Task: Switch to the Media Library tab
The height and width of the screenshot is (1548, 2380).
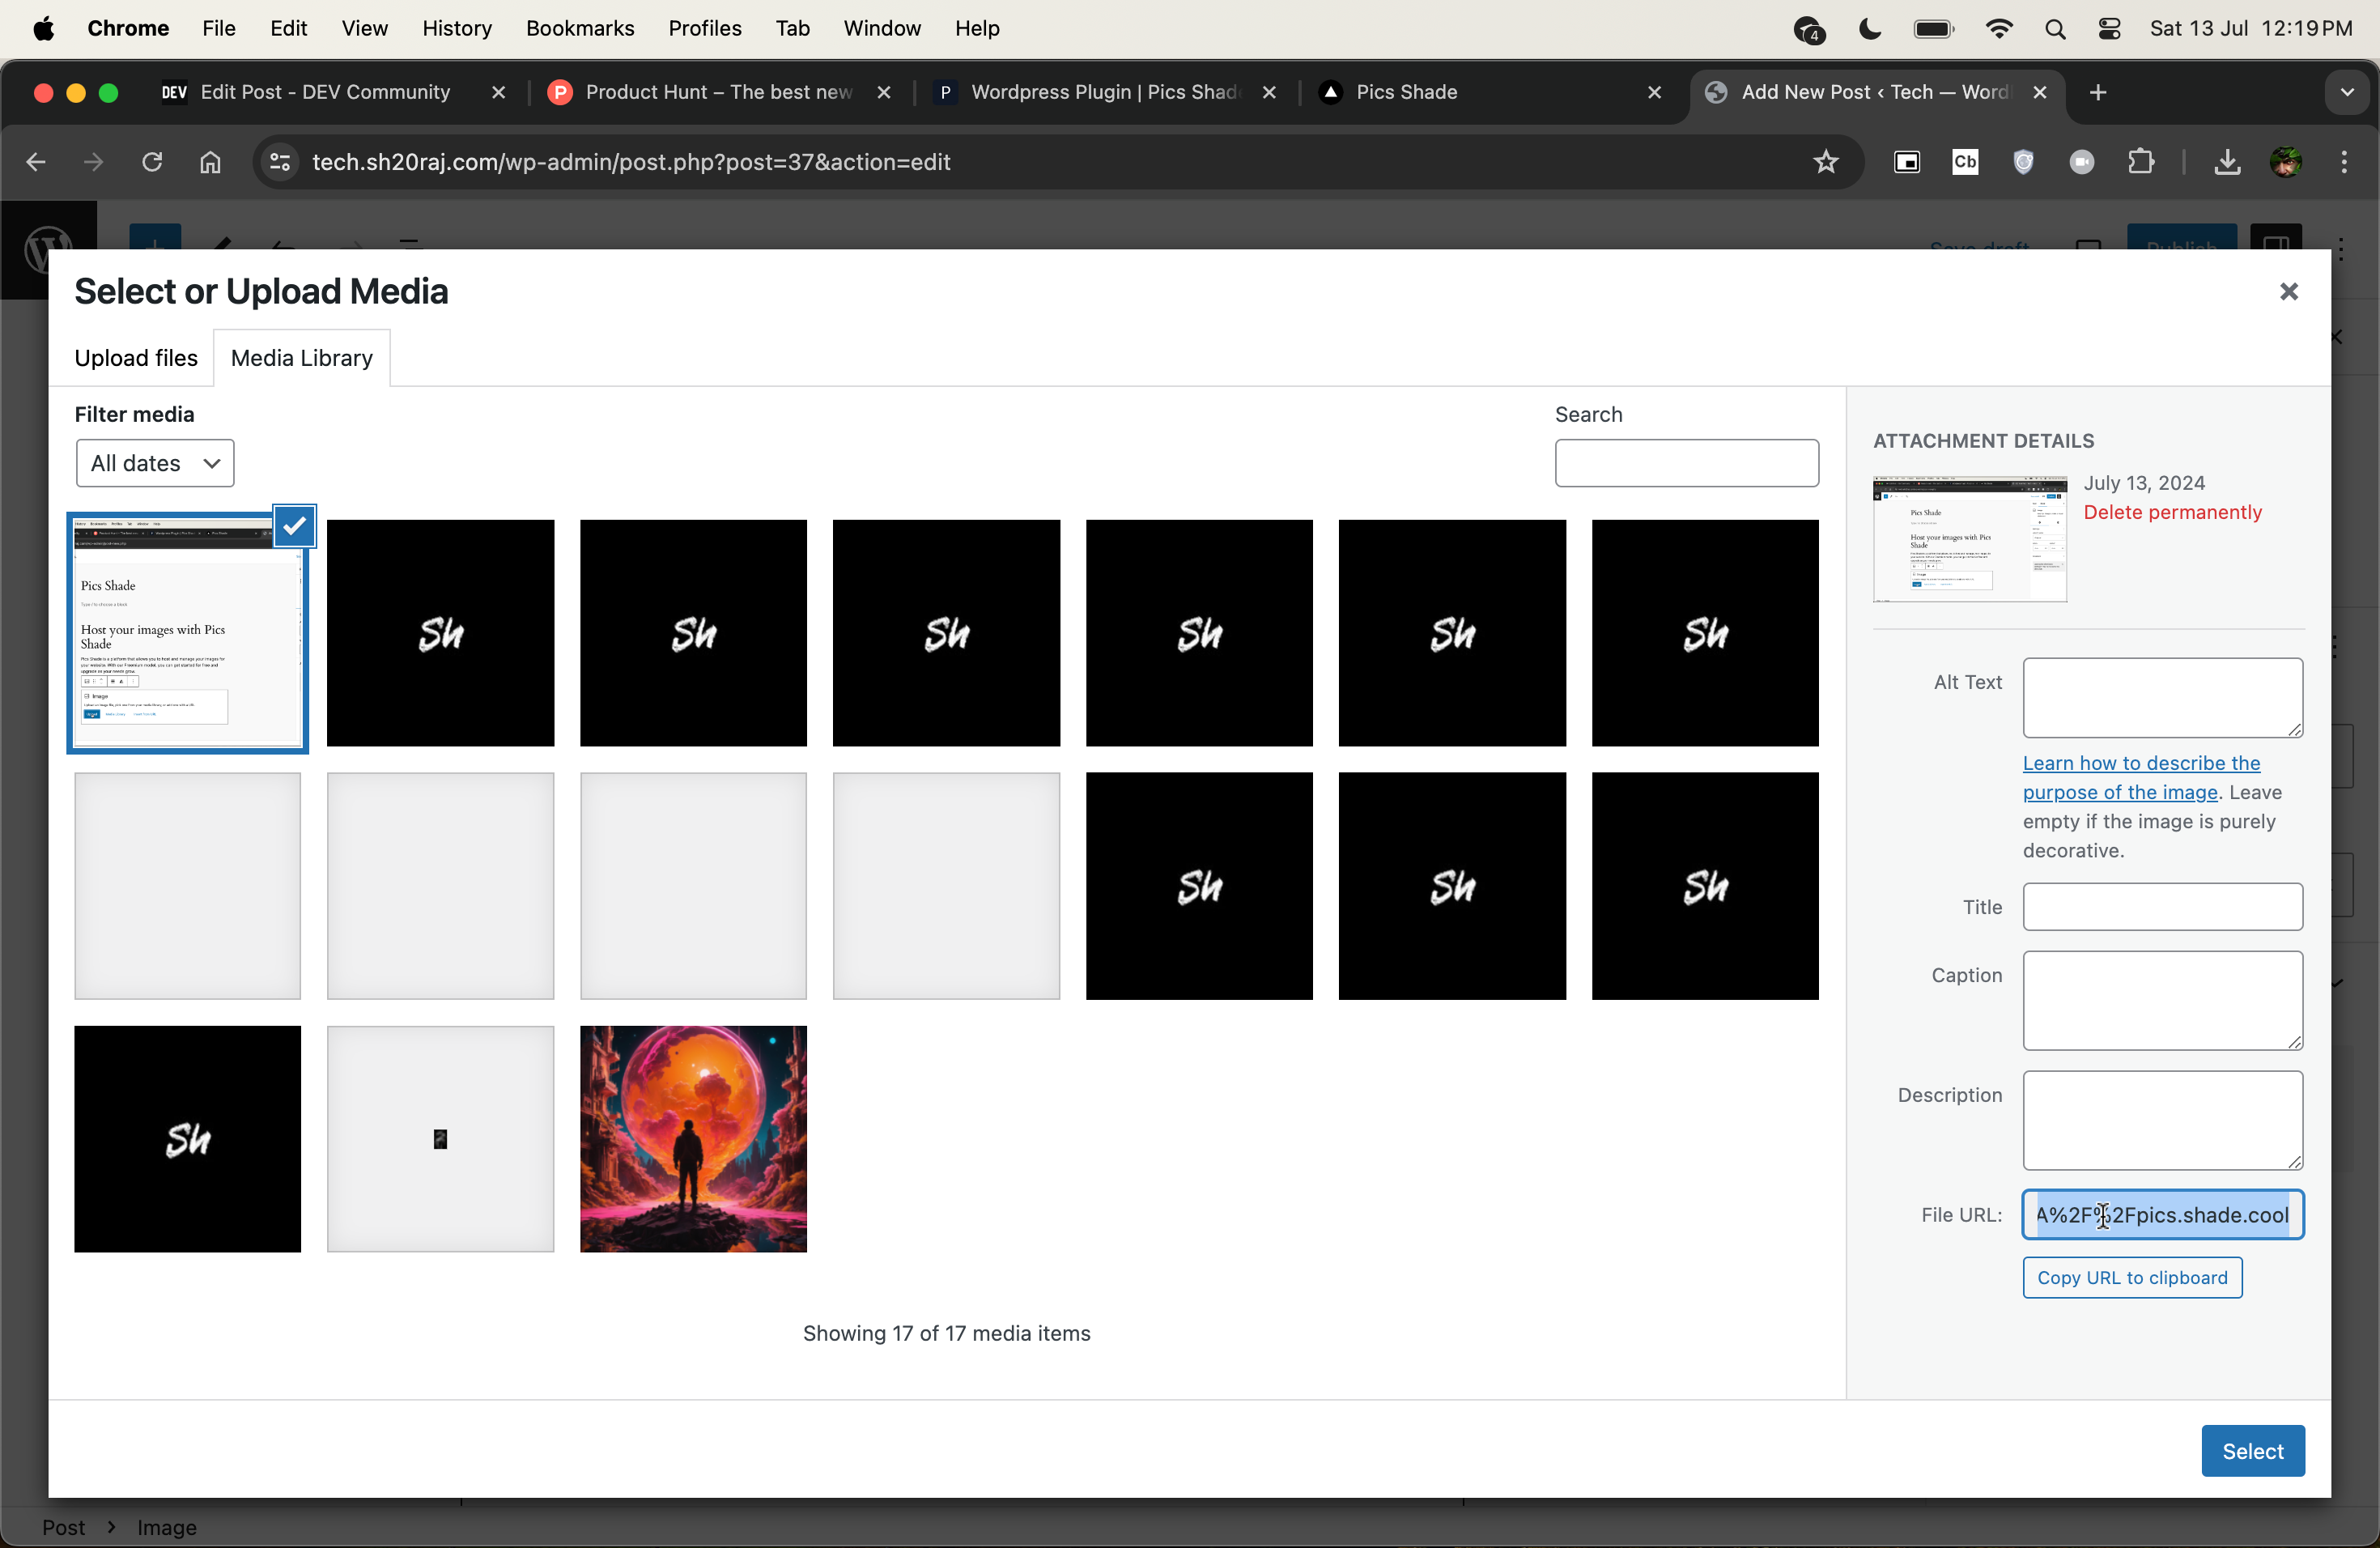Action: 302,358
